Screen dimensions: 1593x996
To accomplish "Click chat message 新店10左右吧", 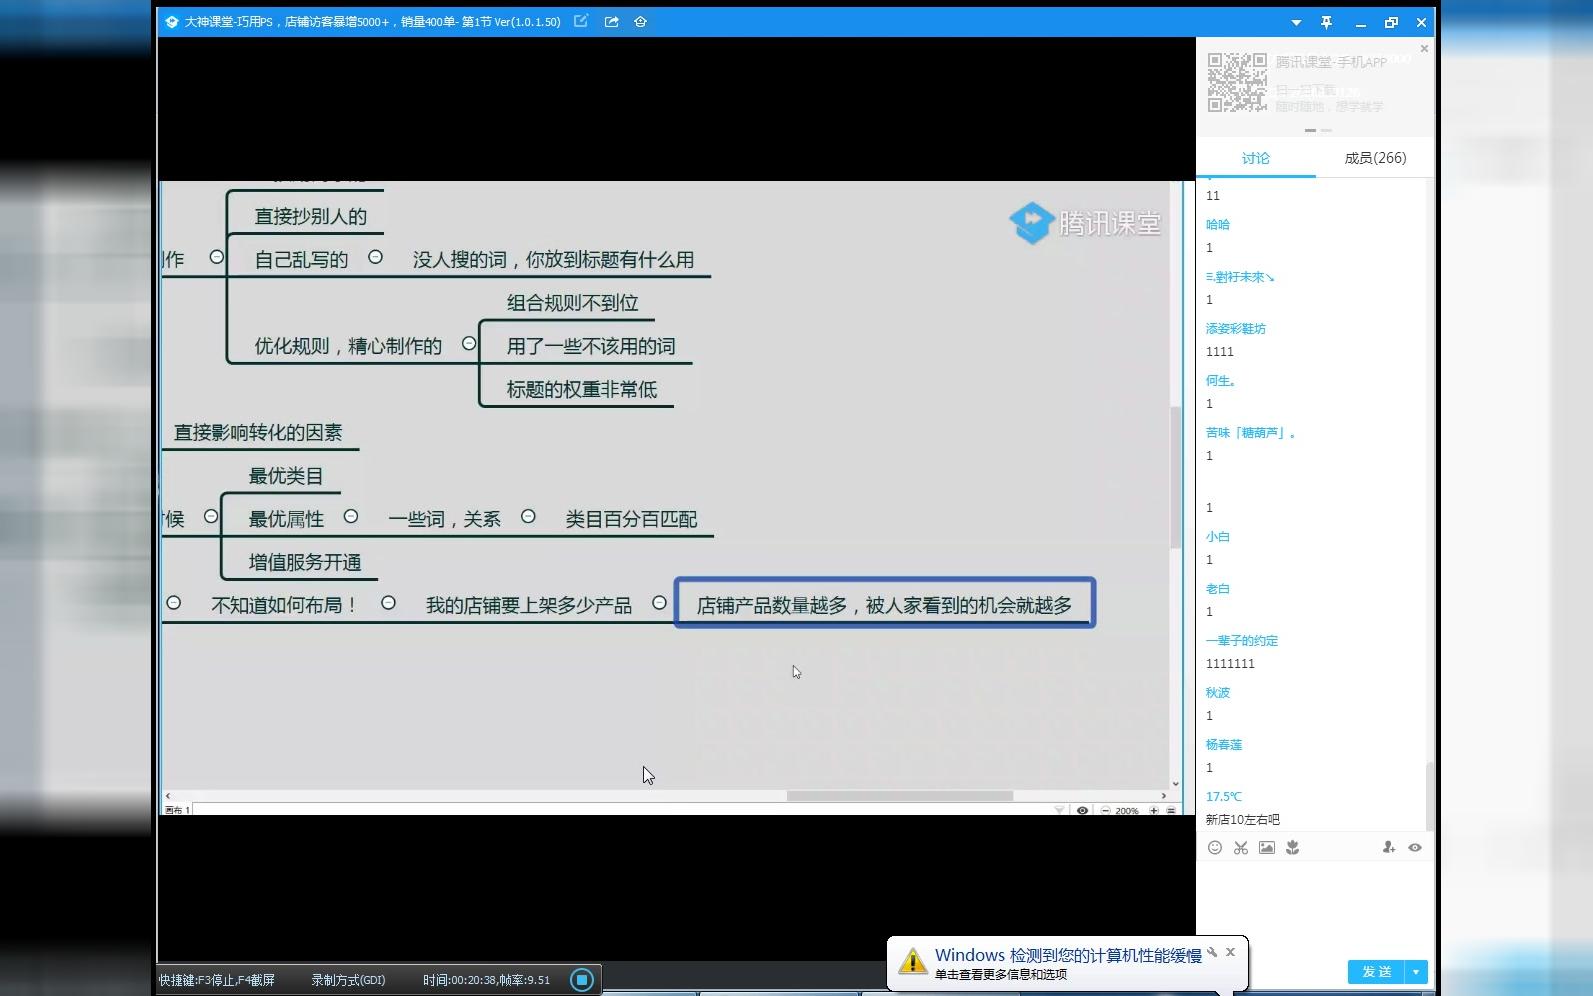I will point(1242,819).
